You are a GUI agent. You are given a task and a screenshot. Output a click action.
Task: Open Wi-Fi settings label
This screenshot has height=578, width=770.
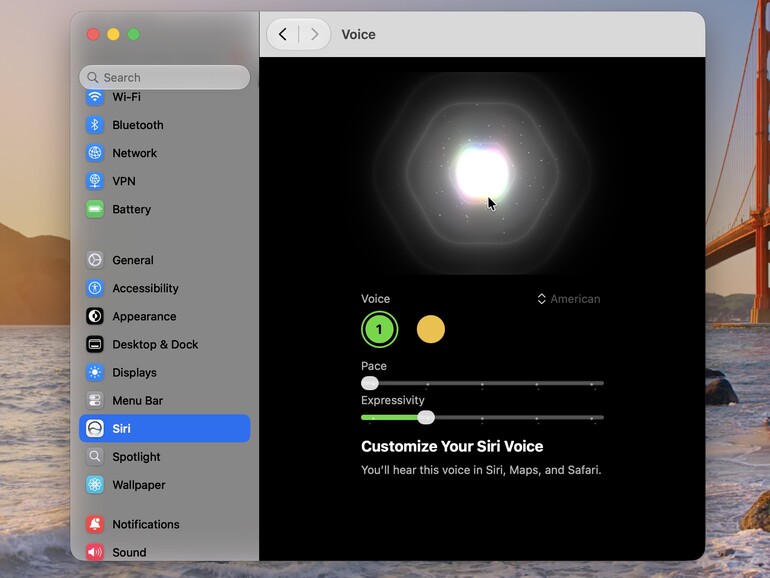(x=126, y=97)
